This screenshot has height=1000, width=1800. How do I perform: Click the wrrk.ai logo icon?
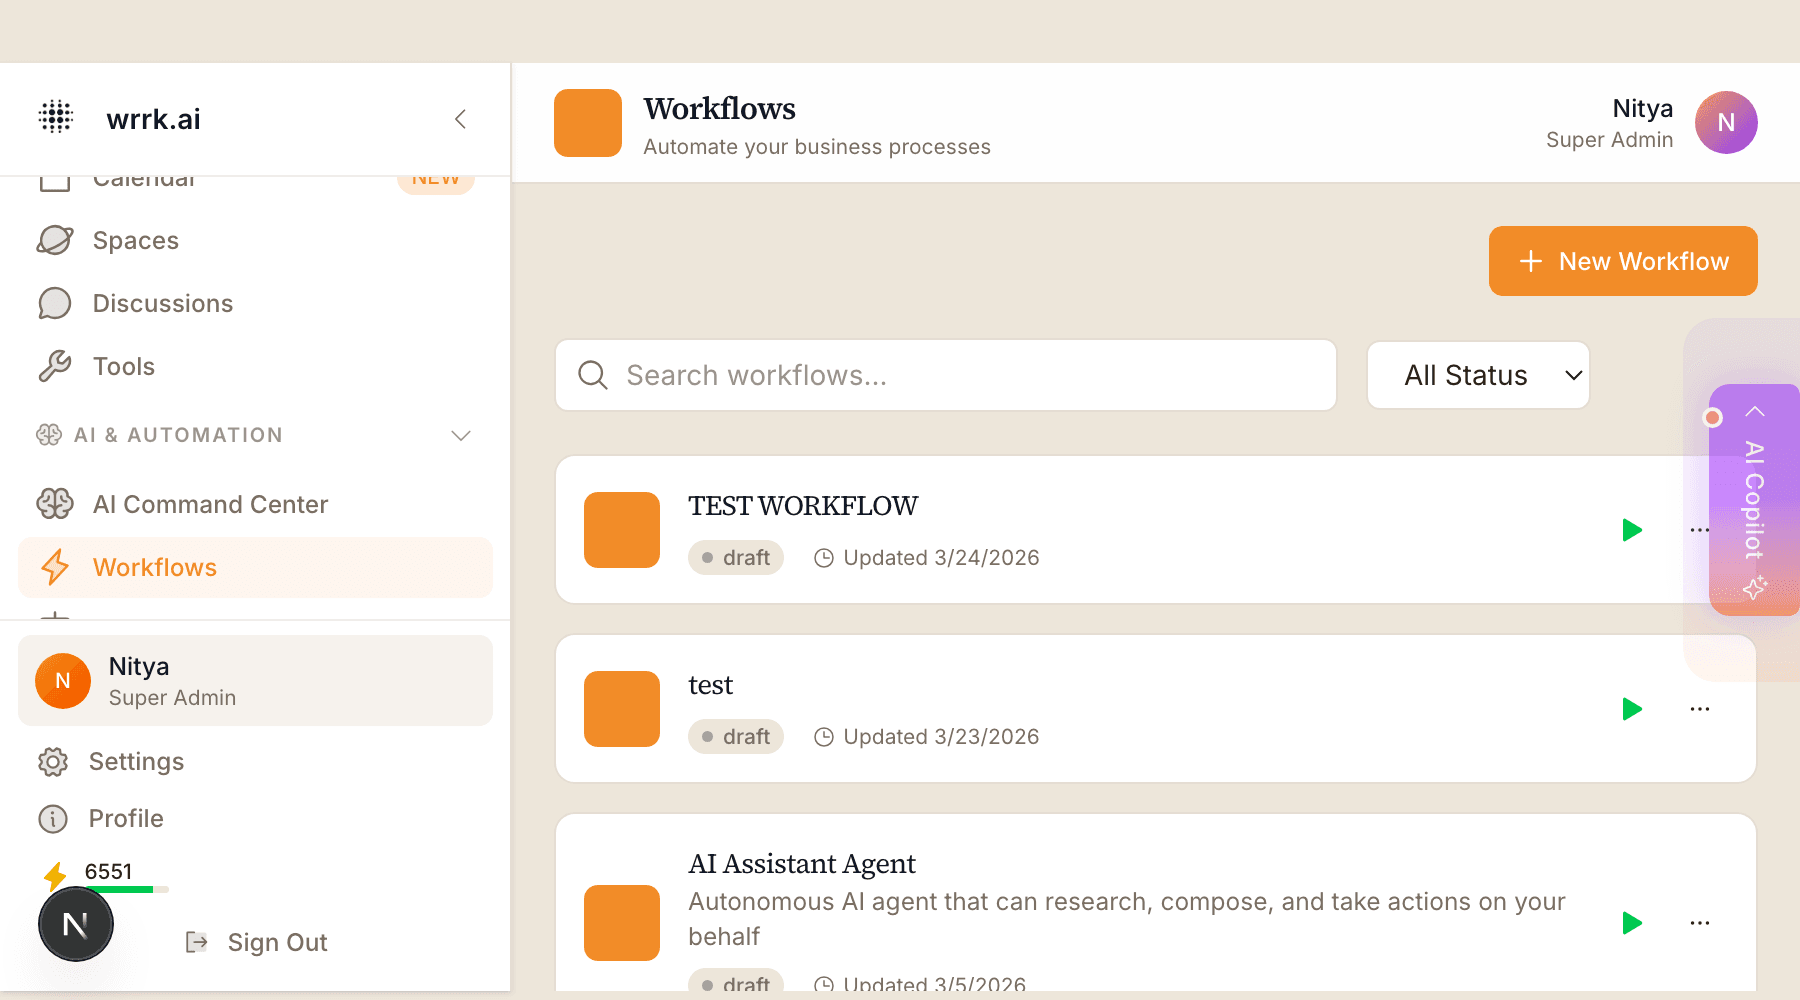click(x=57, y=118)
